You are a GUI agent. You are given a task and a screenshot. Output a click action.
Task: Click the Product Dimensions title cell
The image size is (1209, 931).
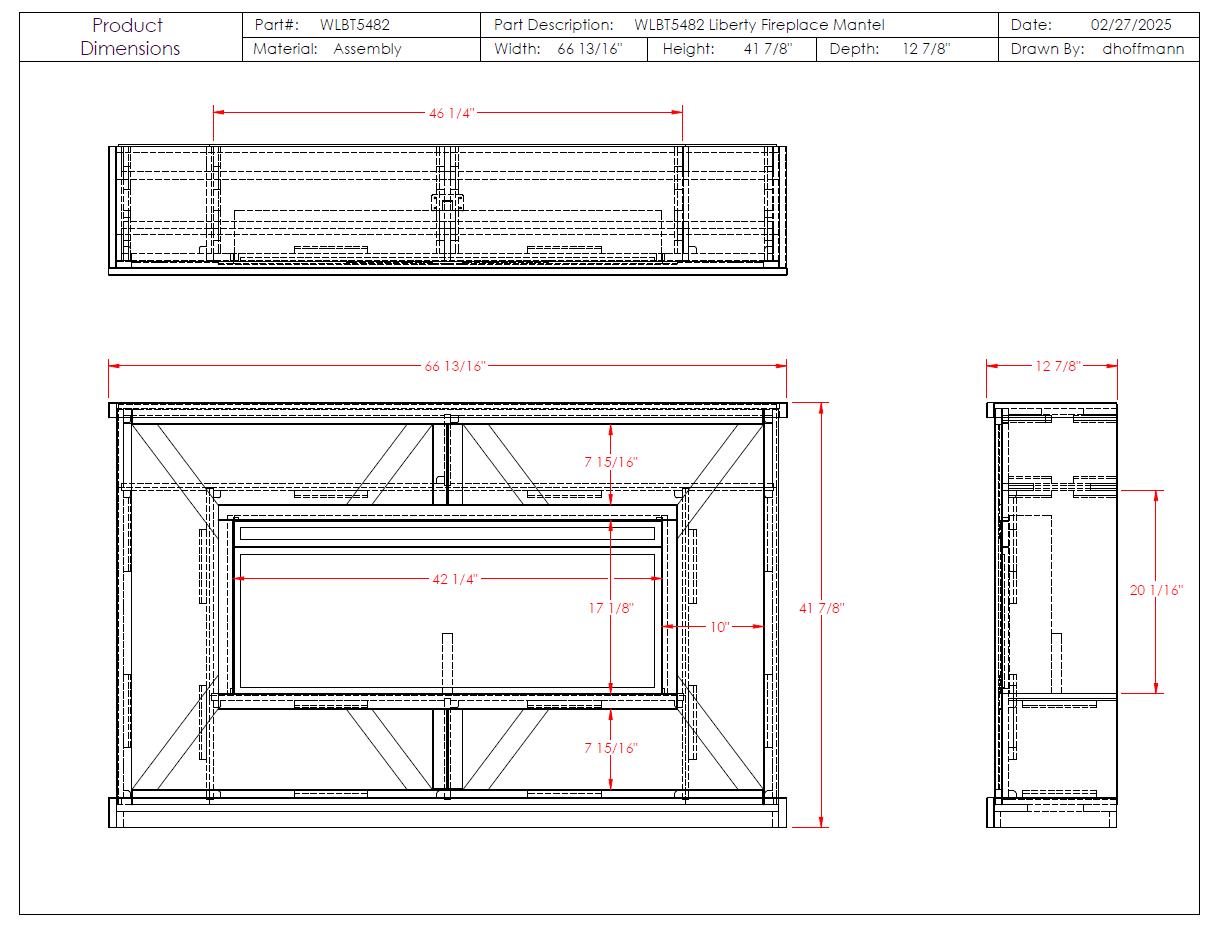[x=130, y=37]
